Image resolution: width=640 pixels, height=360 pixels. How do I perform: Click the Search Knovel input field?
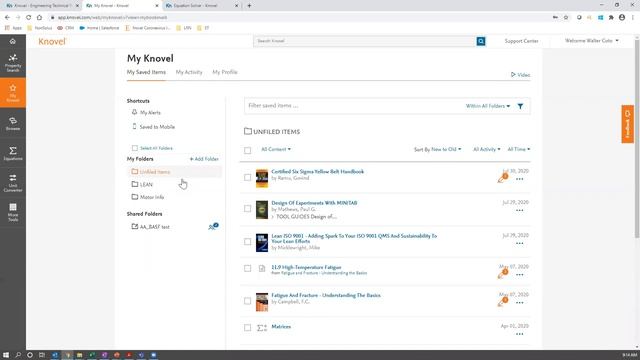[364, 41]
